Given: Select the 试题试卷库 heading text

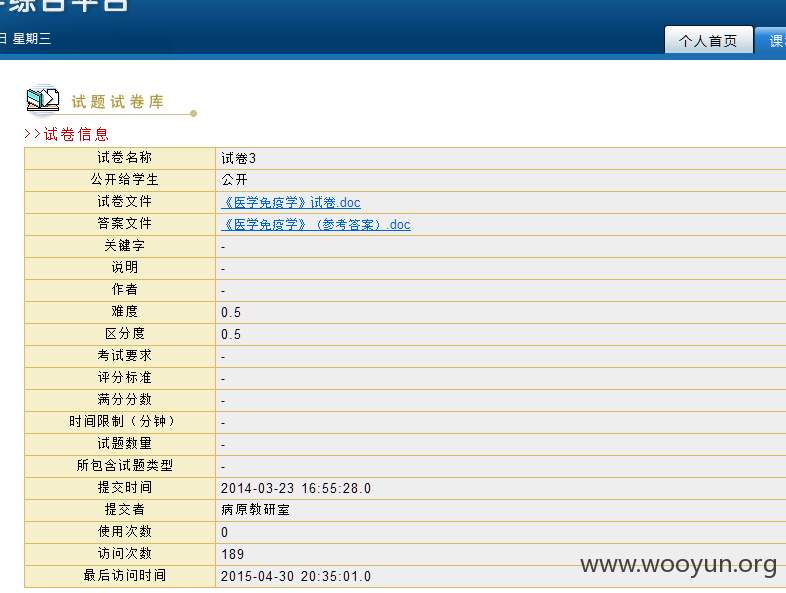Looking at the screenshot, I should point(117,102).
